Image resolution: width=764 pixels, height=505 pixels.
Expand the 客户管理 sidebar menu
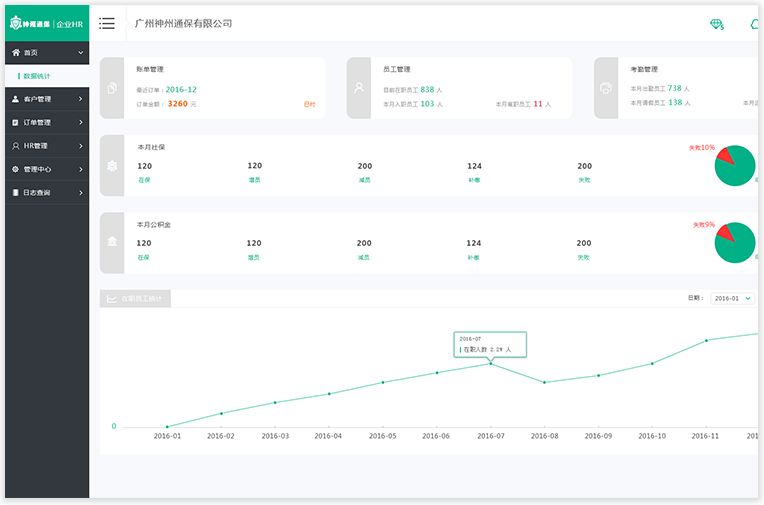(x=44, y=99)
